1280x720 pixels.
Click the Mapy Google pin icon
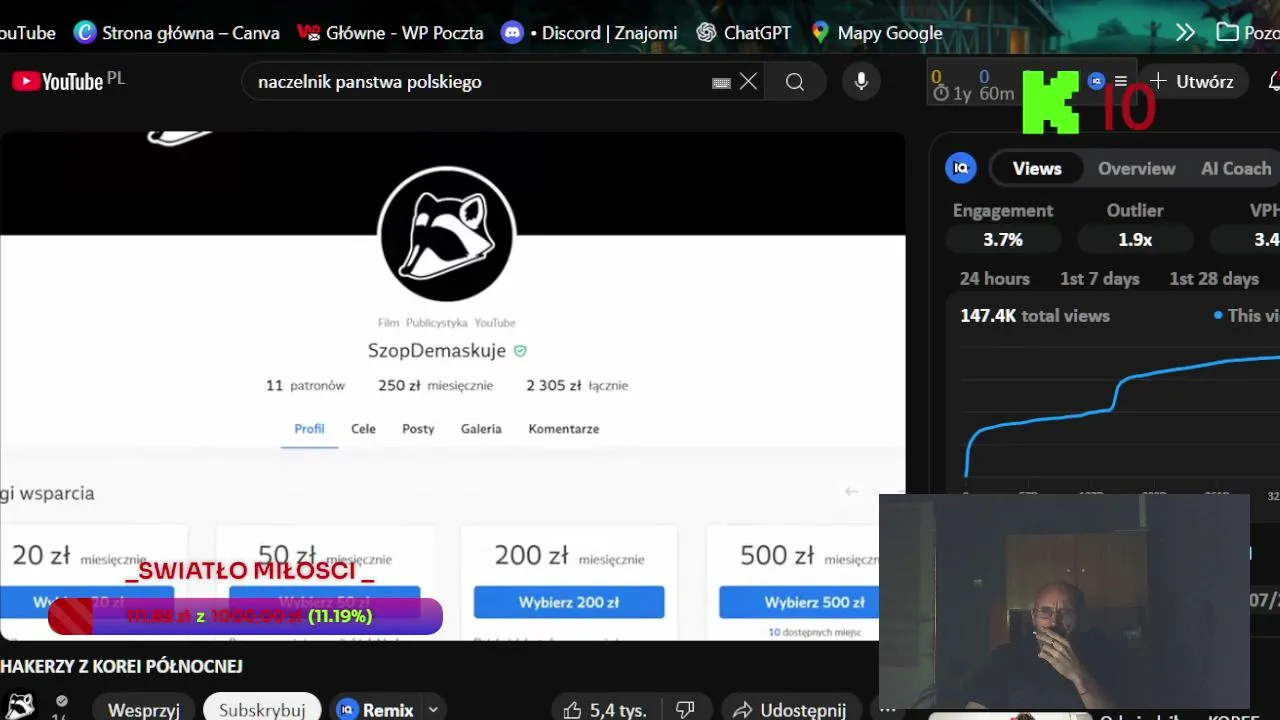coord(820,33)
